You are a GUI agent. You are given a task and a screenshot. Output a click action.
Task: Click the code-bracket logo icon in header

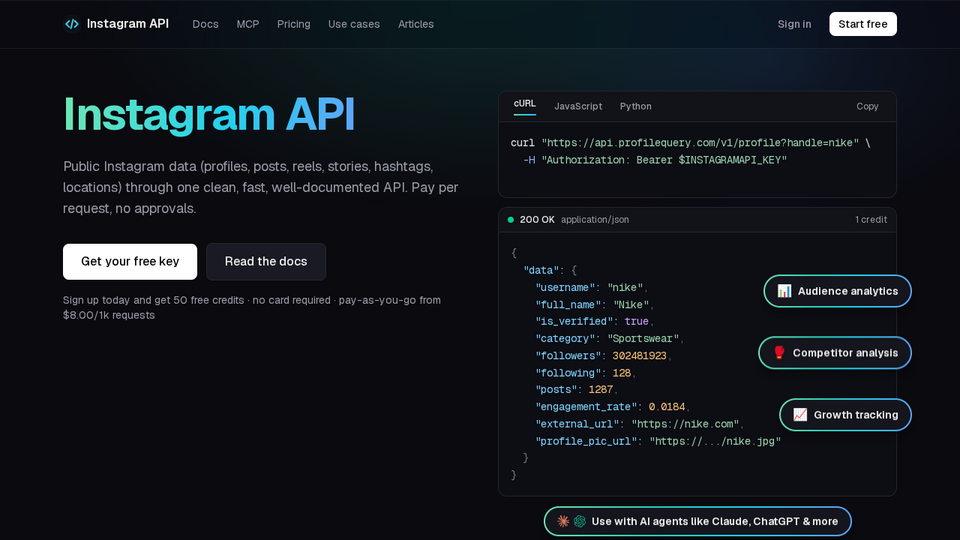[72, 24]
